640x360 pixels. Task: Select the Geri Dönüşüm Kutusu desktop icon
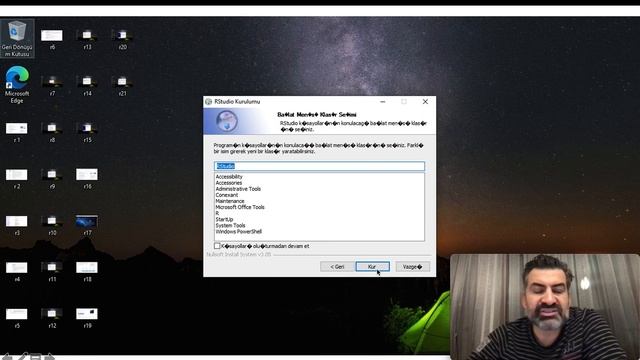pos(17,38)
